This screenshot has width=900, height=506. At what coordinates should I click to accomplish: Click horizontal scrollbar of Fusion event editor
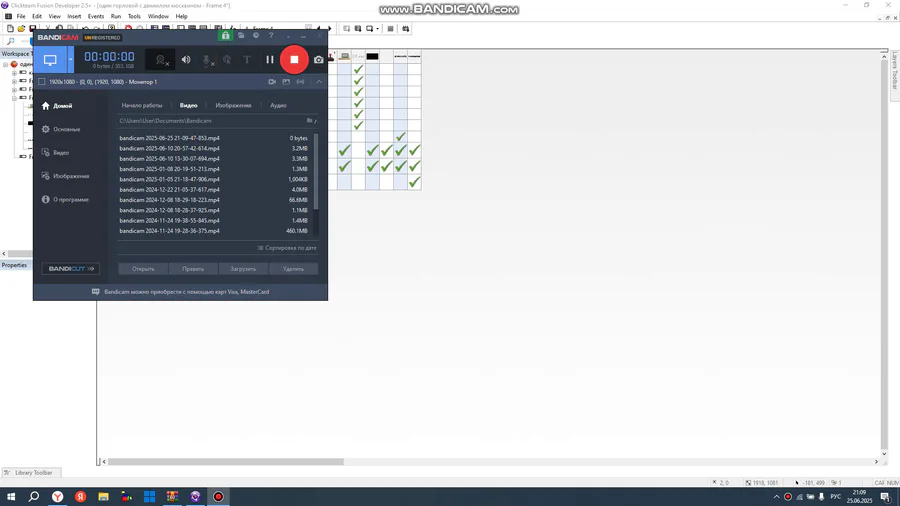[x=225, y=462]
